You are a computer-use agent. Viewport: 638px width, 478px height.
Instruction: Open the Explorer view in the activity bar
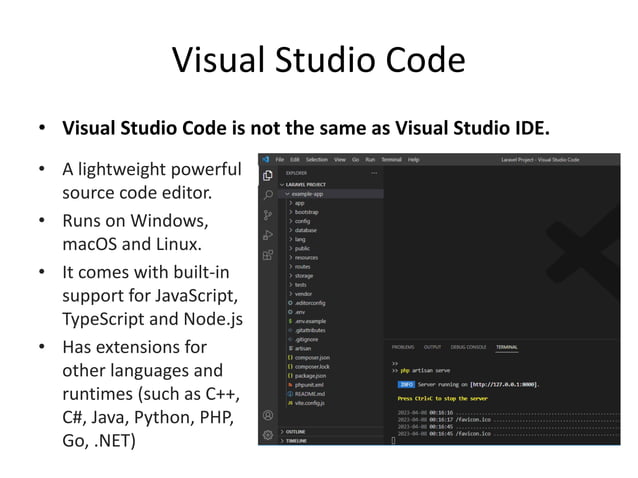coord(268,175)
